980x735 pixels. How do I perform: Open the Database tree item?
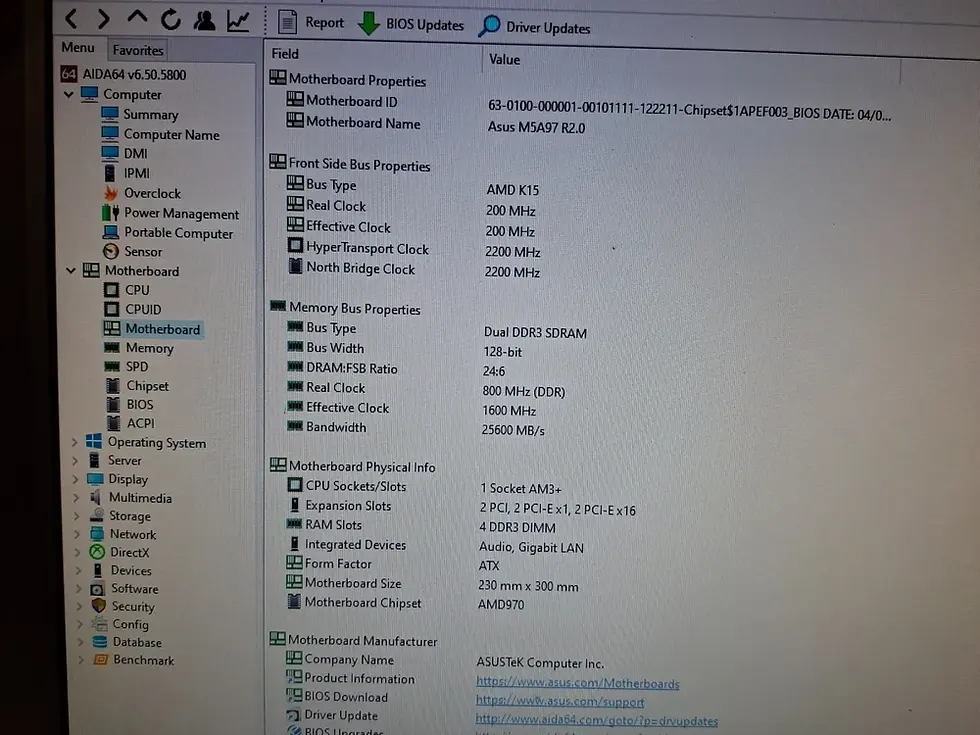click(127, 642)
